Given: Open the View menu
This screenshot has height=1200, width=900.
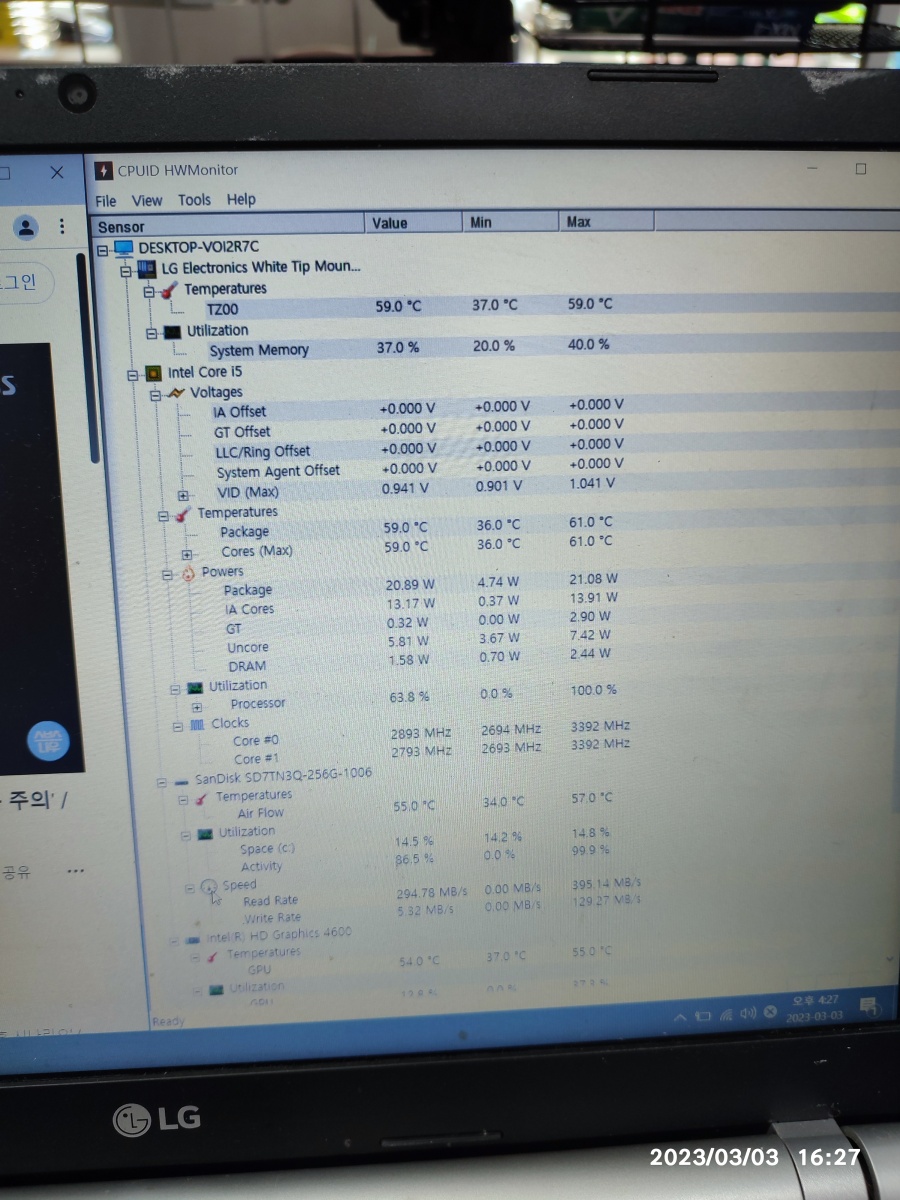Looking at the screenshot, I should pos(147,200).
